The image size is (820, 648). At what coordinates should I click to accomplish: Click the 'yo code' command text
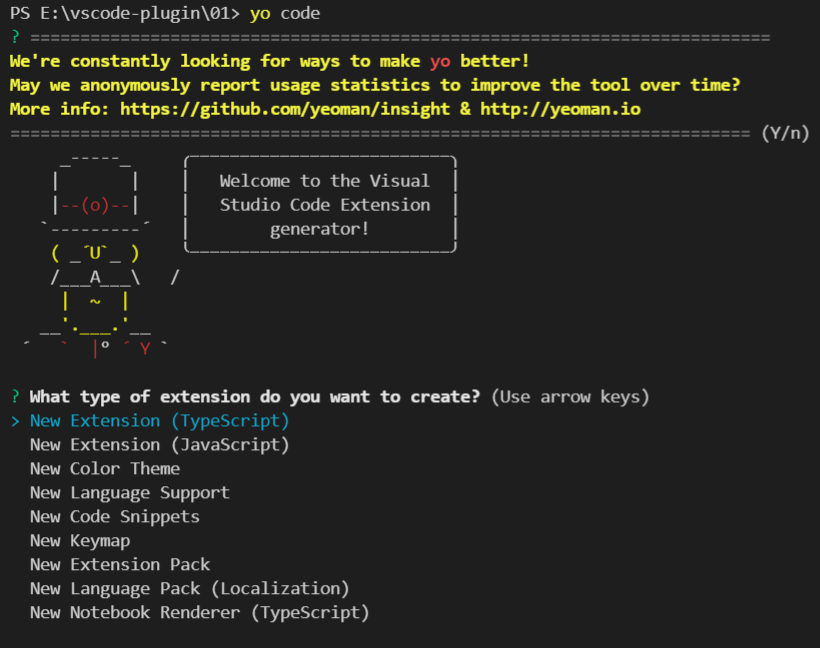285,13
